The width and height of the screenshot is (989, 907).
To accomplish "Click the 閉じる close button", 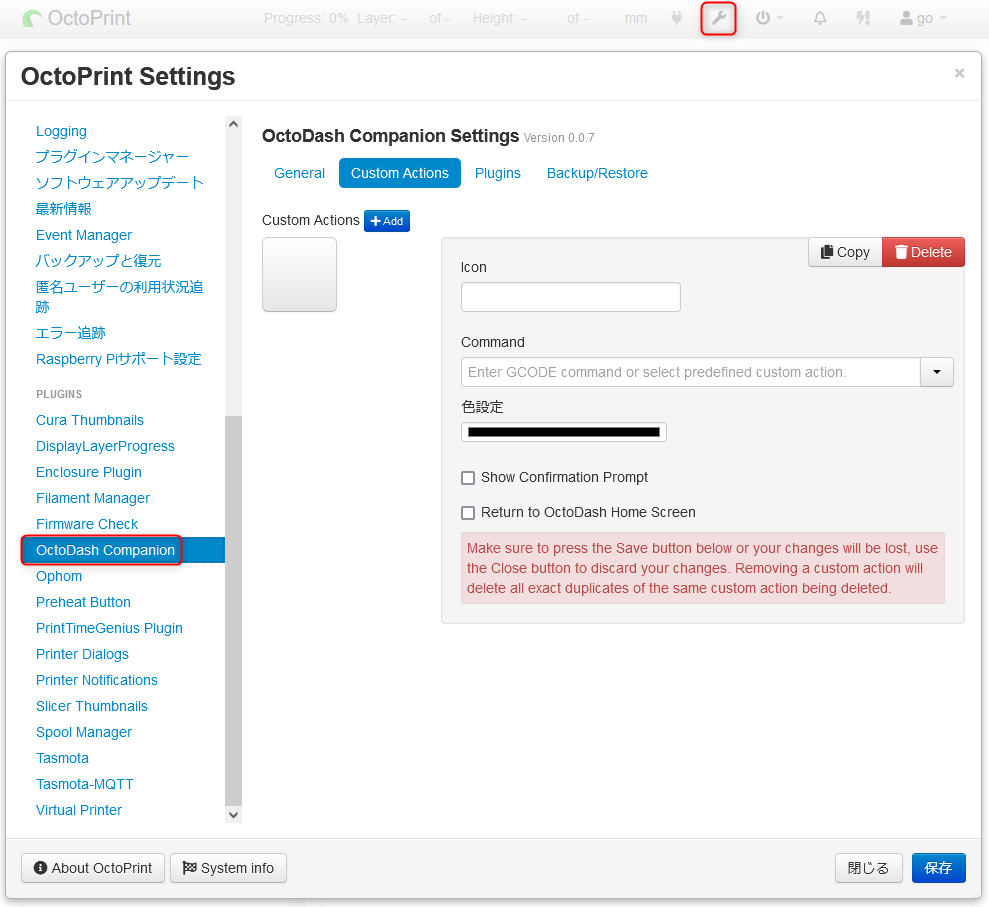I will pyautogui.click(x=869, y=868).
